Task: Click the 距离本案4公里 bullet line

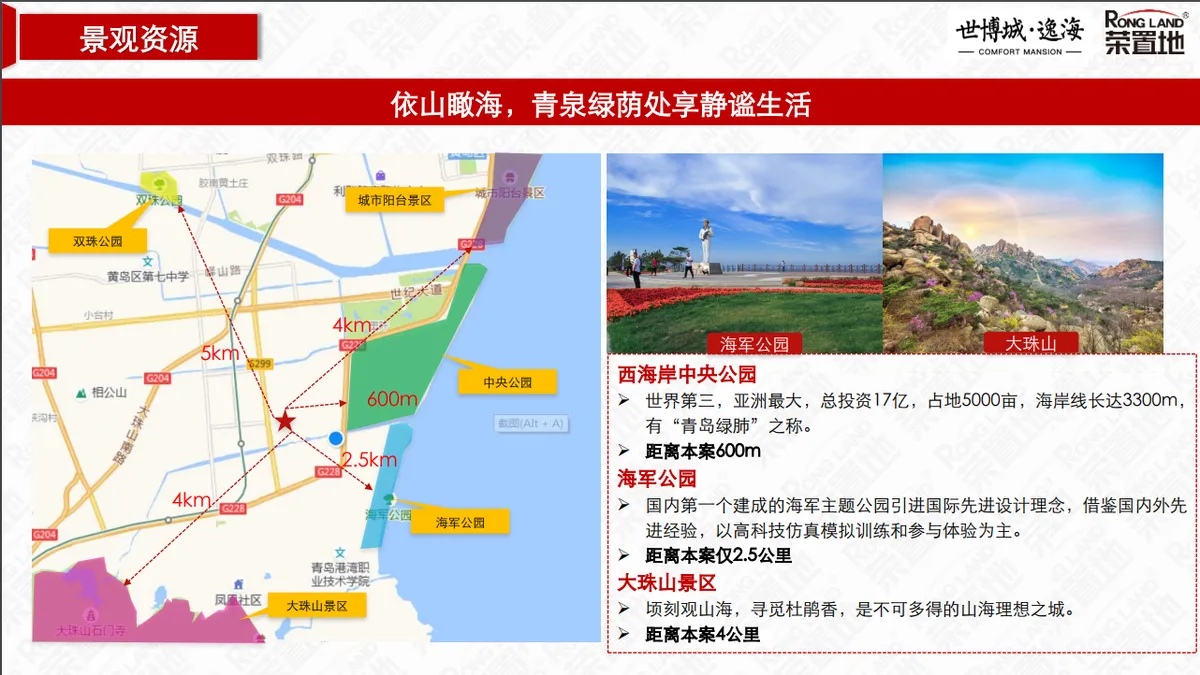Action: 702,634
